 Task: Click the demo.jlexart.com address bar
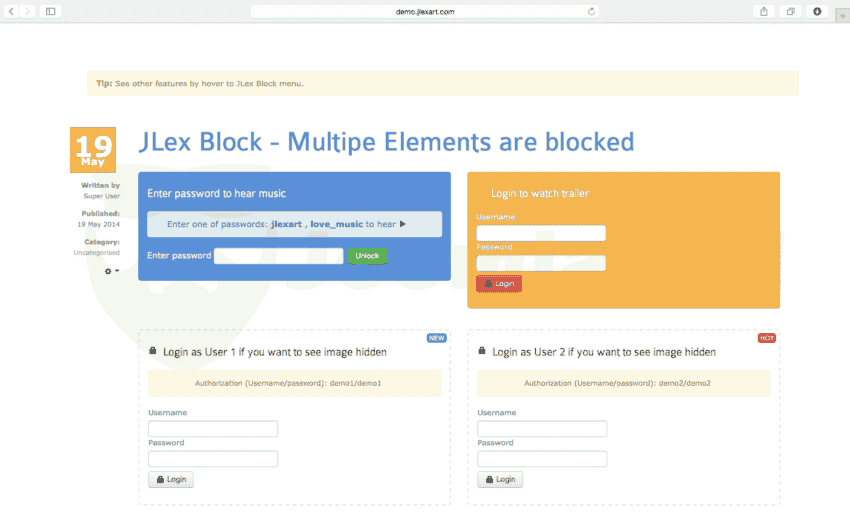(x=425, y=11)
